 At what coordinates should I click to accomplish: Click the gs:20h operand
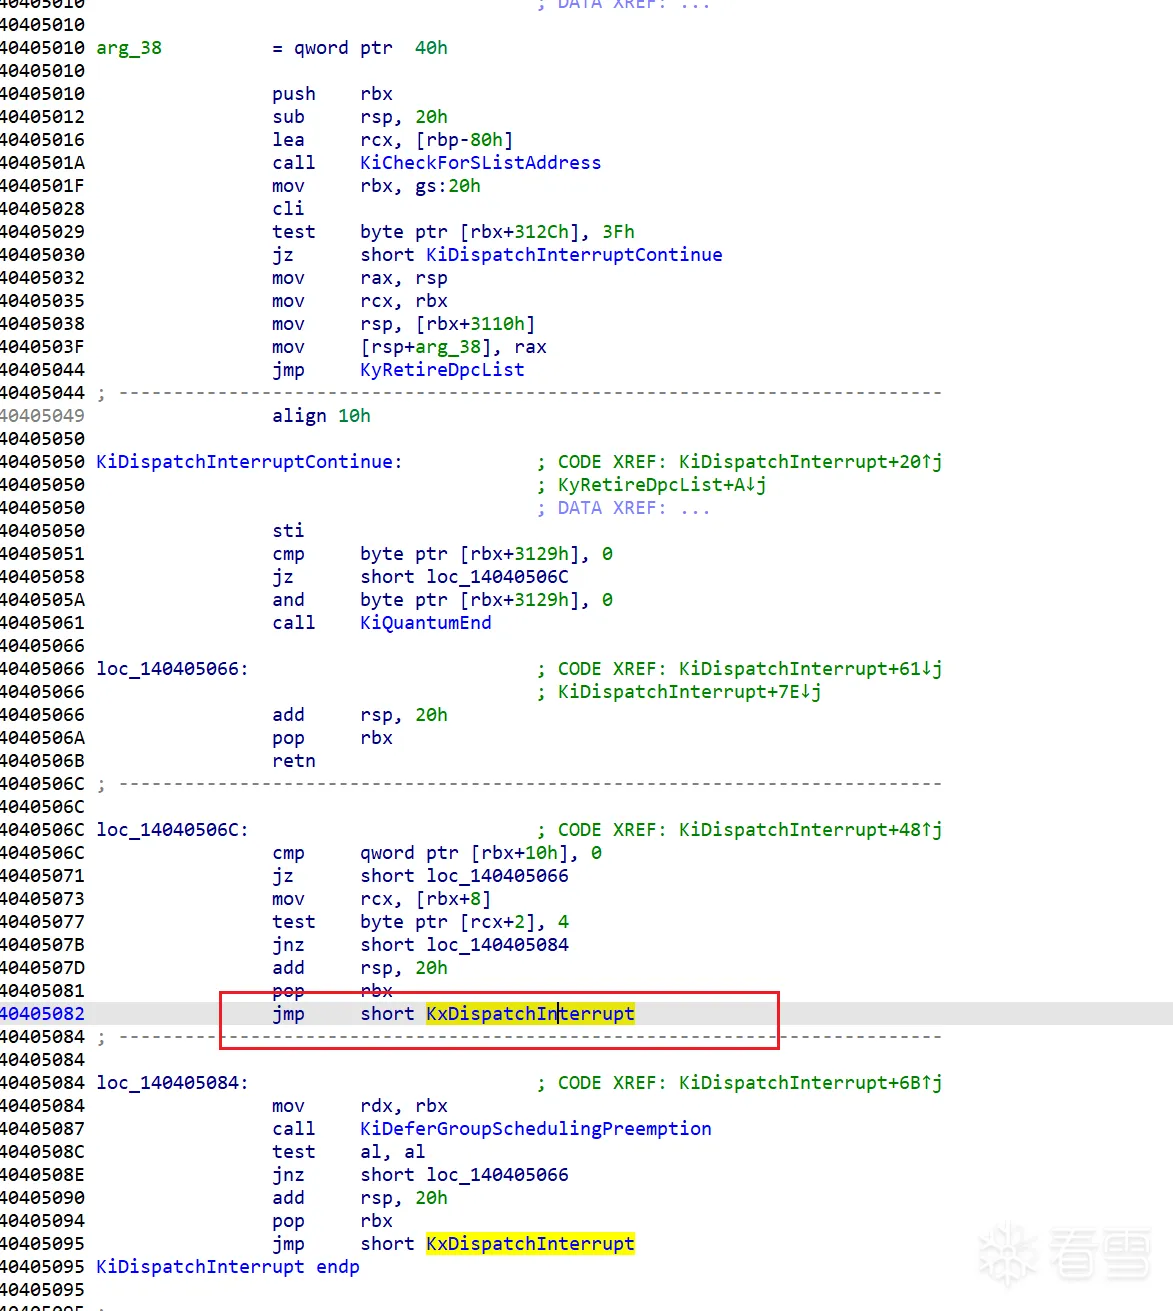click(x=448, y=186)
